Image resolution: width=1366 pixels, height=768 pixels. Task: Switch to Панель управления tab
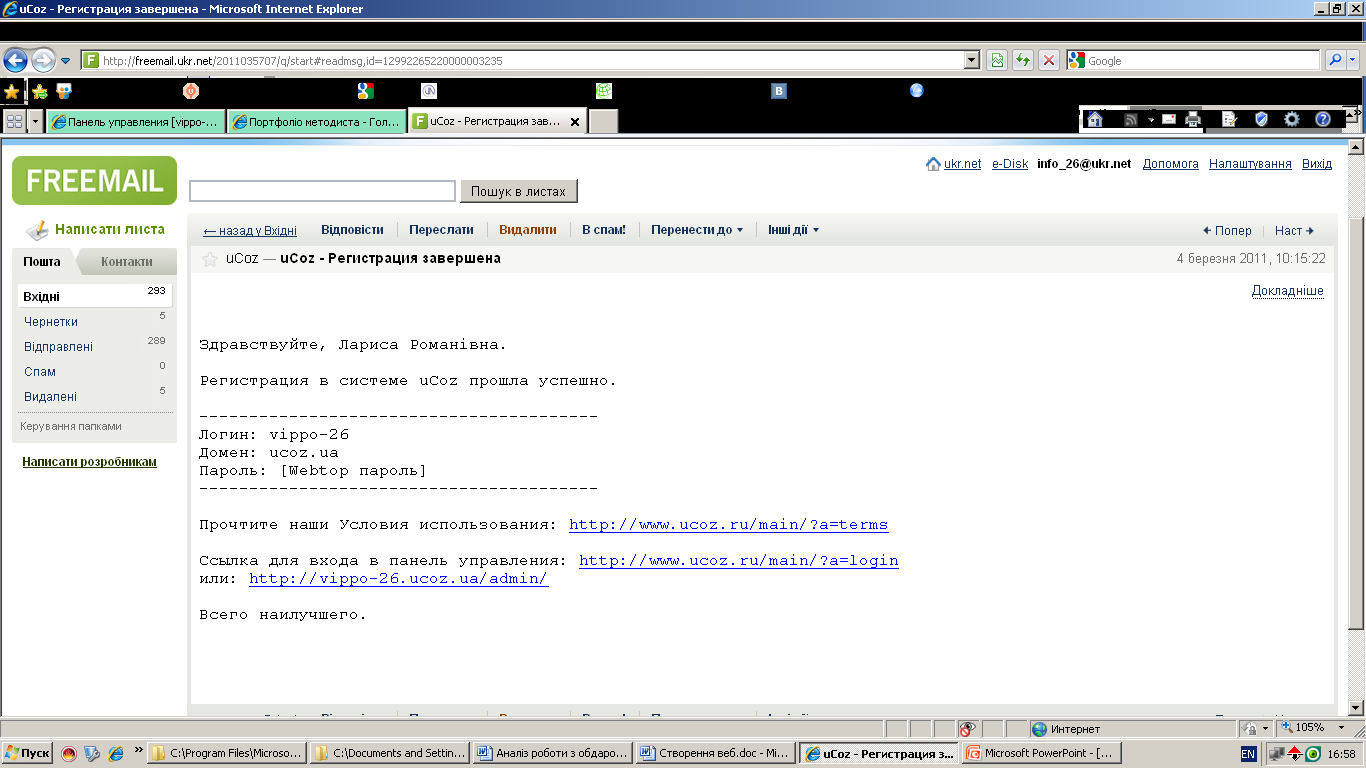point(136,122)
